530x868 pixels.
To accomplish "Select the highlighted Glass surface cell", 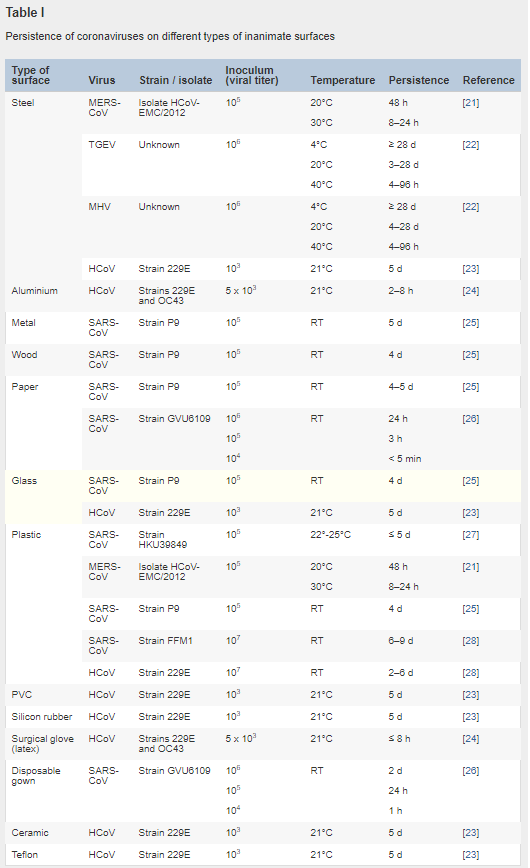I will [43, 498].
